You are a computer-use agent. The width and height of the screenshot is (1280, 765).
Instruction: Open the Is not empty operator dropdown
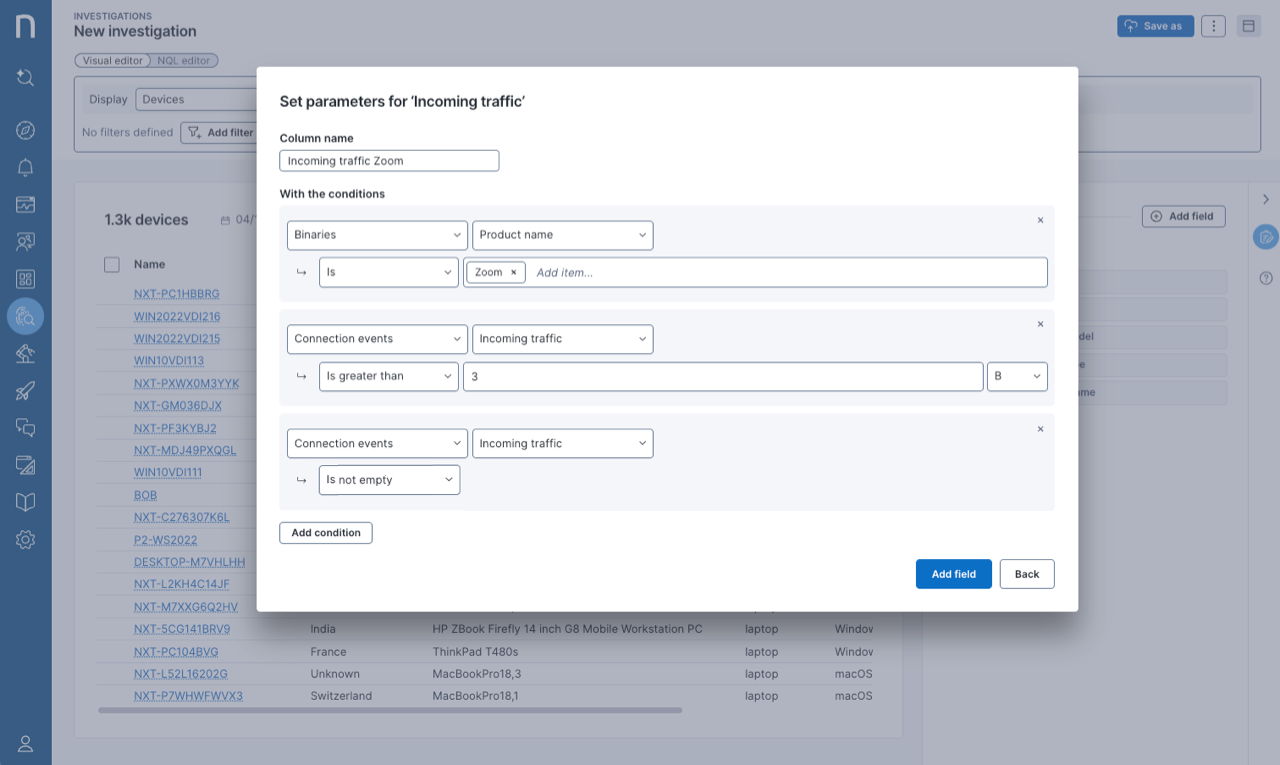coord(389,480)
